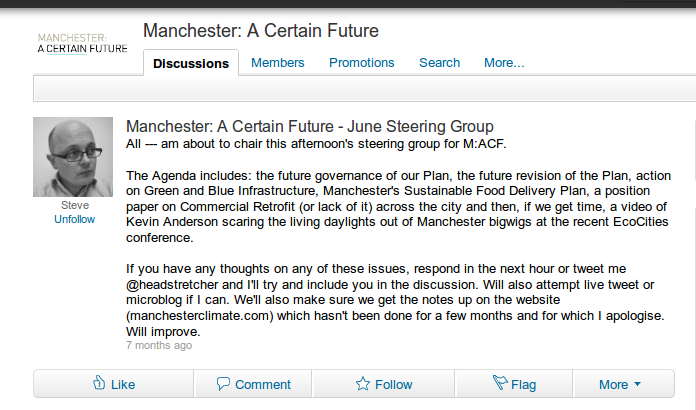
Task: Open the June Steering Group discussion title
Action: (x=310, y=126)
